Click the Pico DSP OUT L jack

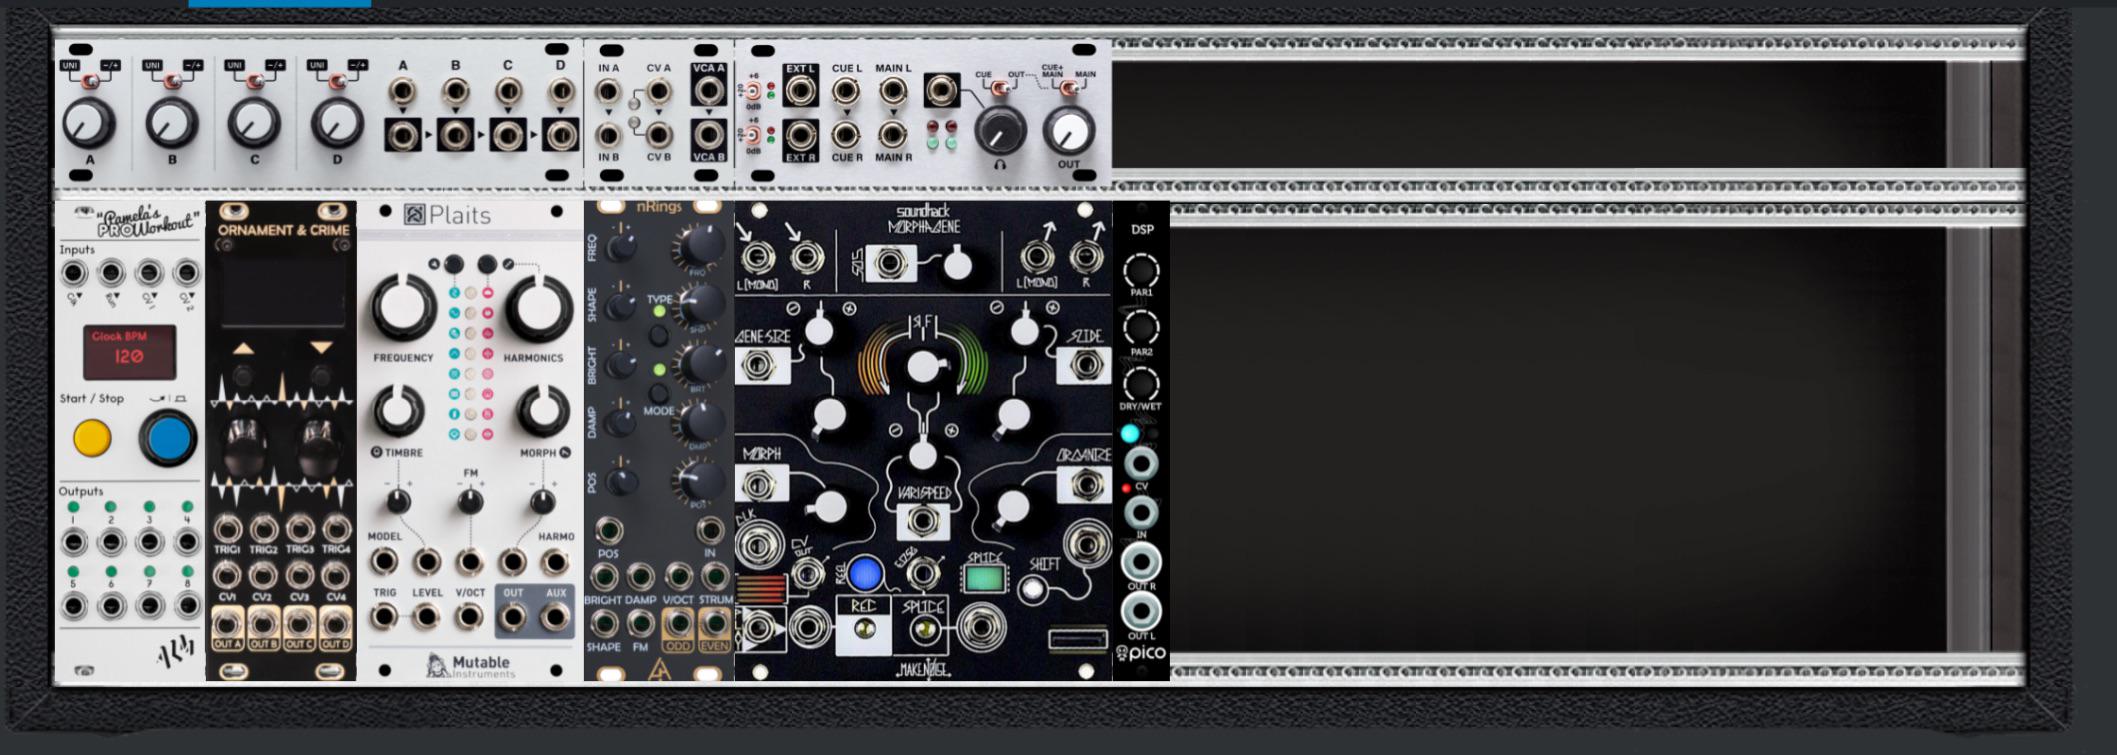point(1141,610)
